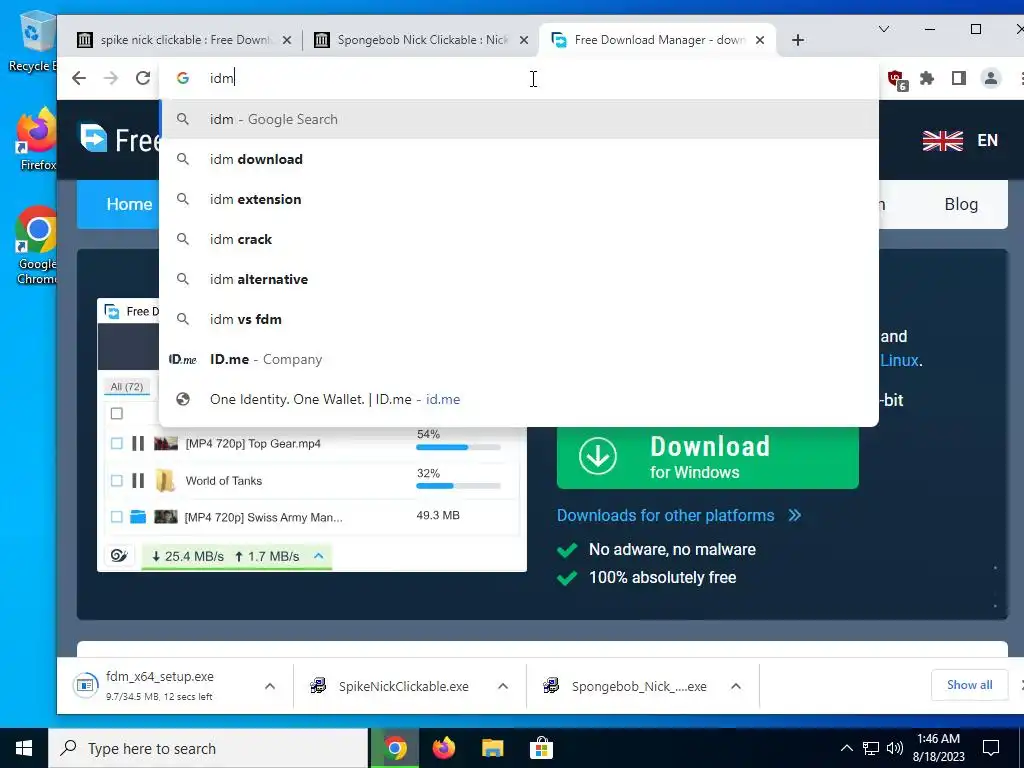The image size is (1024, 768).
Task: Tick the checkbox for World of Tanks row
Action: (x=117, y=481)
